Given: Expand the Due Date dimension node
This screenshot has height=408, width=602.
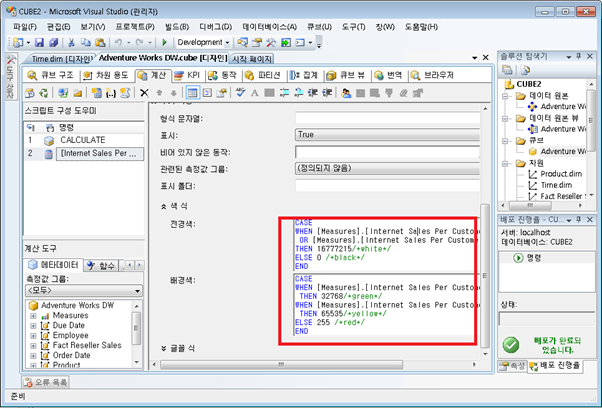Looking at the screenshot, I should (x=33, y=326).
